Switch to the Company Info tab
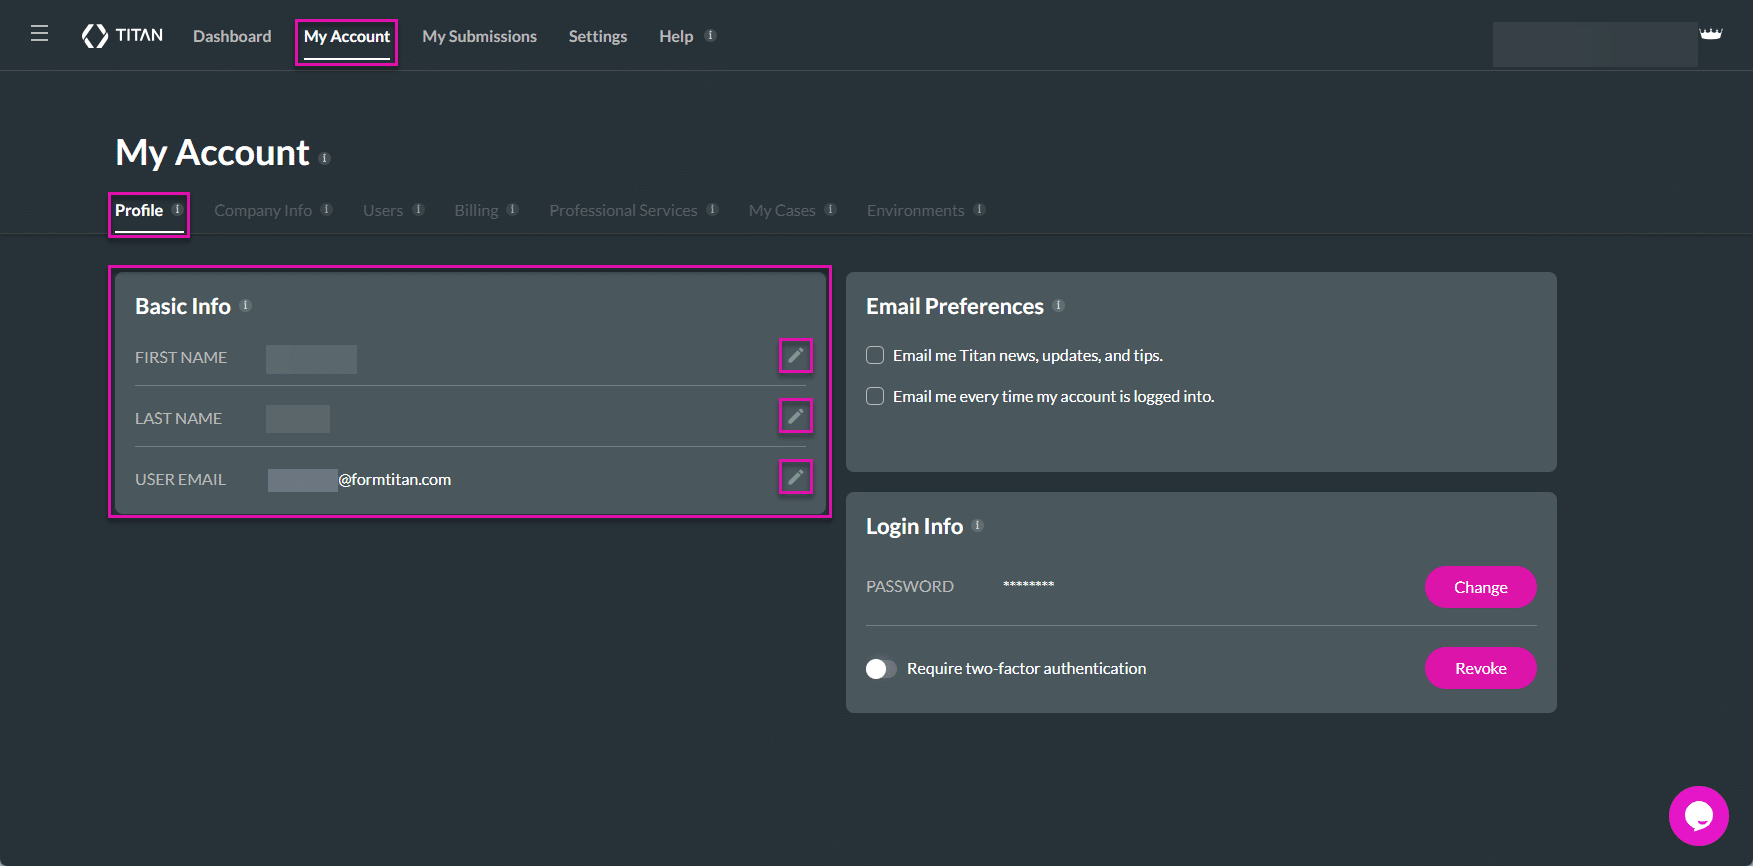The height and width of the screenshot is (866, 1753). [263, 210]
